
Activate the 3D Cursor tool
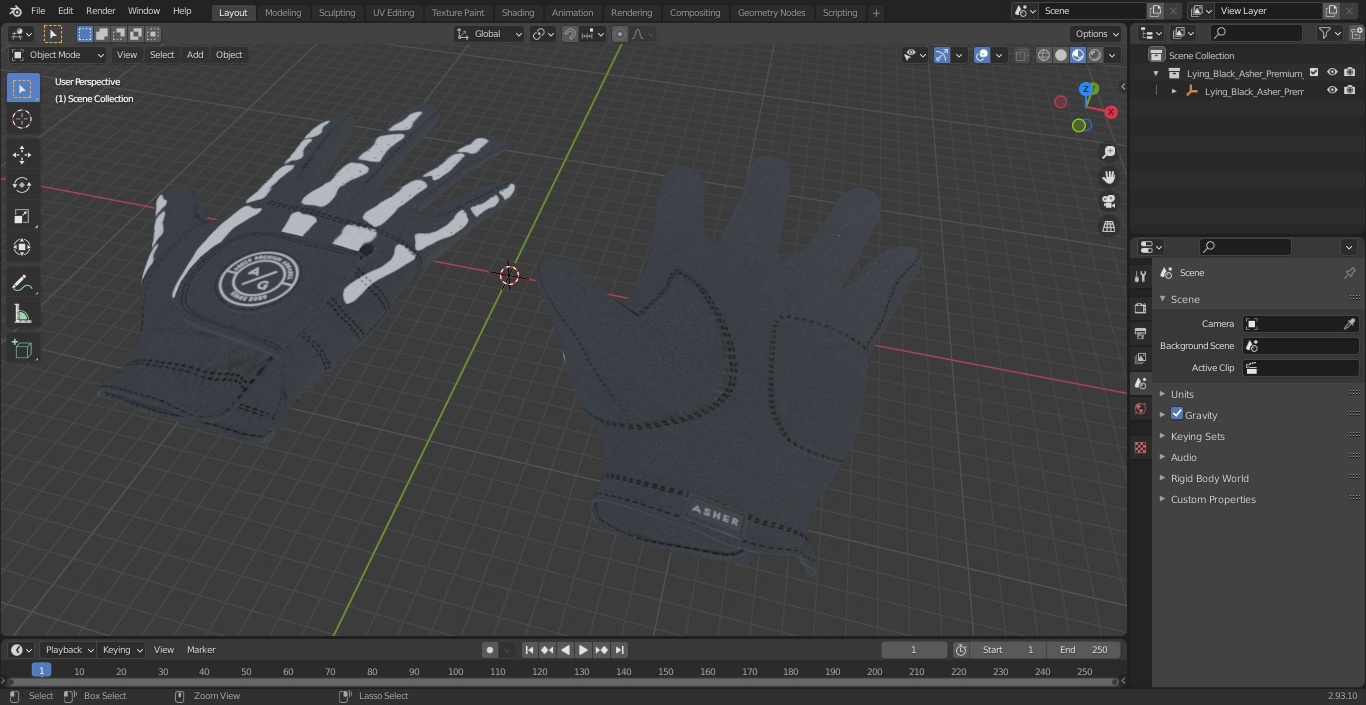pyautogui.click(x=22, y=120)
